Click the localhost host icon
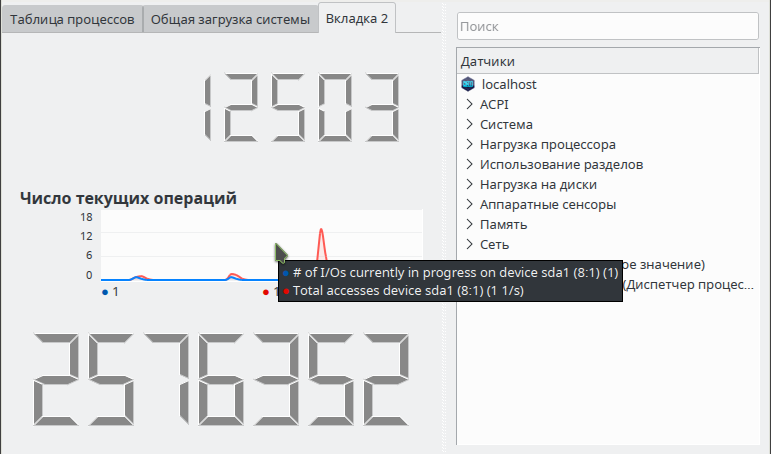This screenshot has width=771, height=454. pyautogui.click(x=468, y=84)
